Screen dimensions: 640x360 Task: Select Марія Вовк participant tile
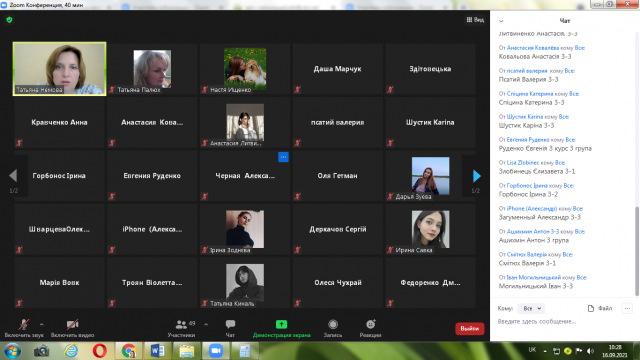tap(60, 283)
